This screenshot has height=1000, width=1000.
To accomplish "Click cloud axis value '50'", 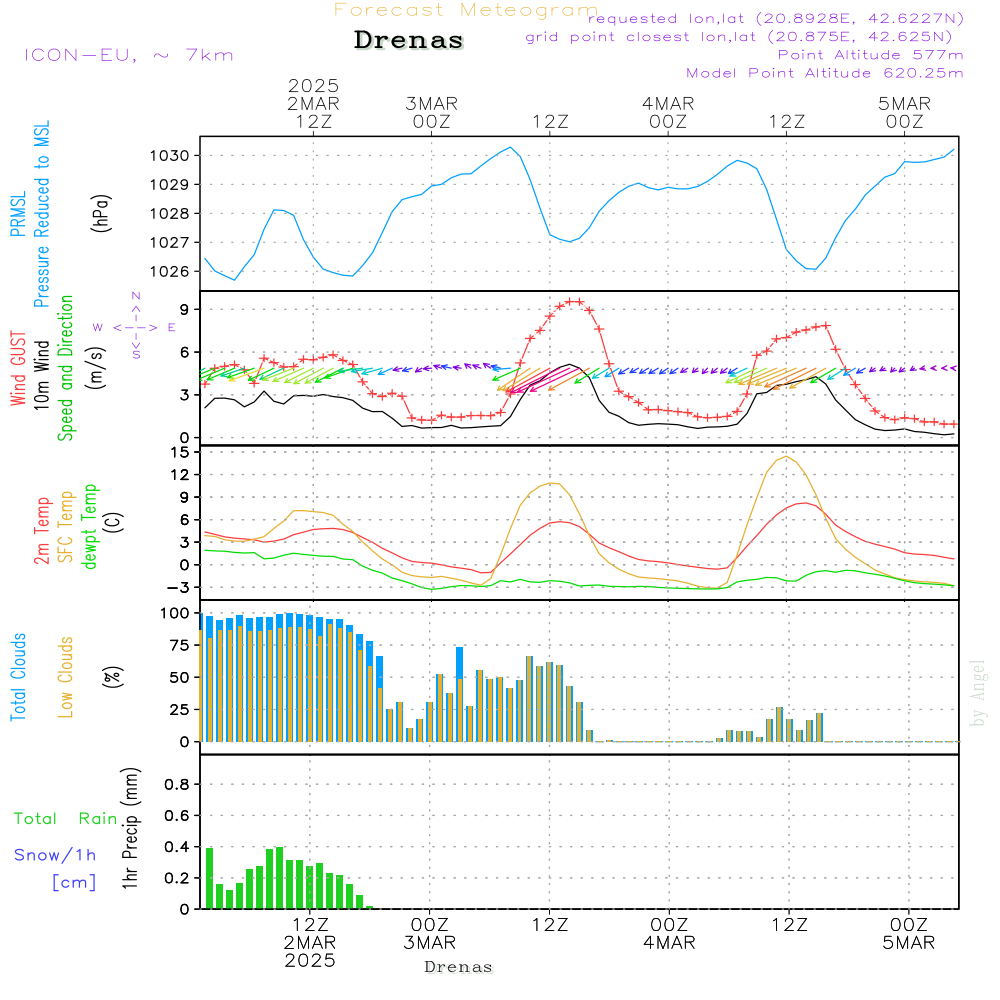I will pyautogui.click(x=179, y=678).
